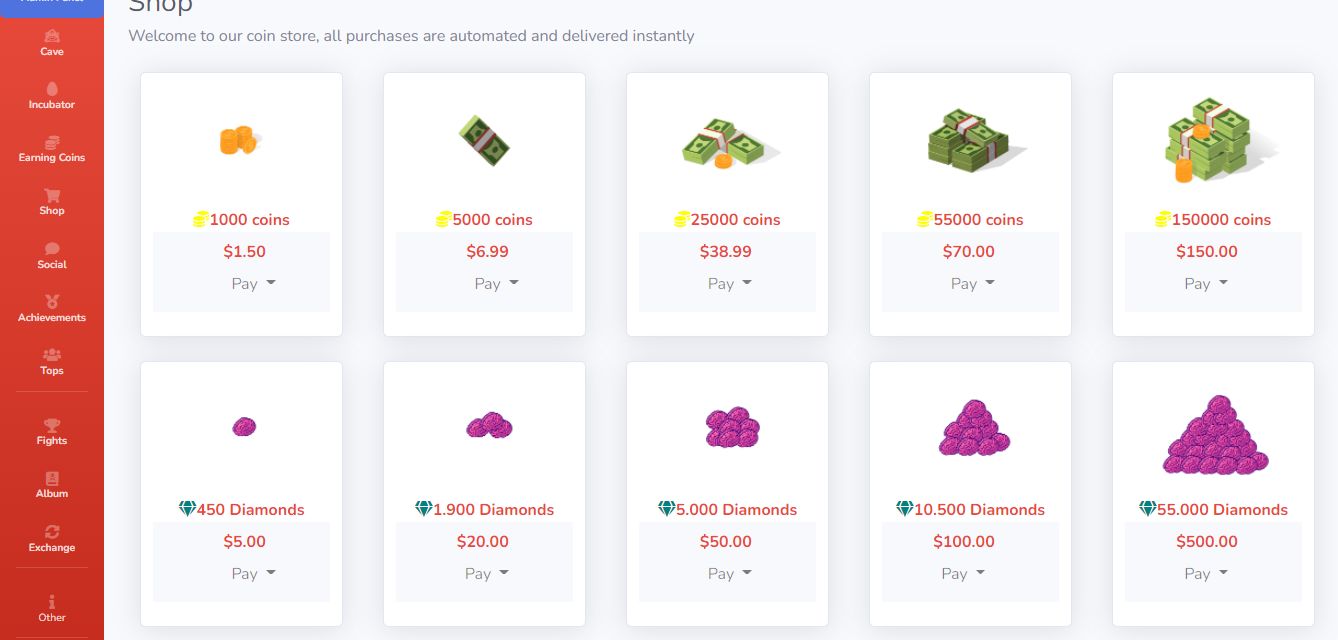This screenshot has width=1338, height=640.
Task: Click the Exchange arrows icon
Action: 52,532
